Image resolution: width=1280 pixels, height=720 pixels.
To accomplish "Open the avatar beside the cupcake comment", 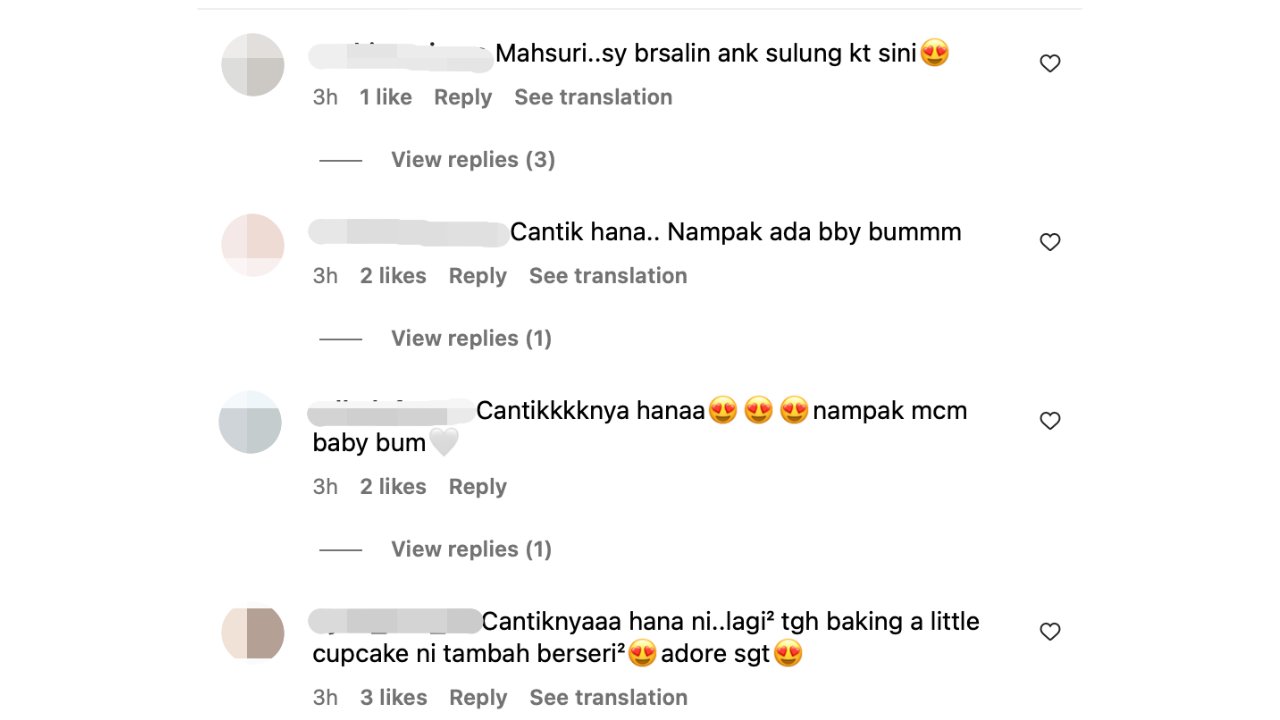I will coord(252,632).
